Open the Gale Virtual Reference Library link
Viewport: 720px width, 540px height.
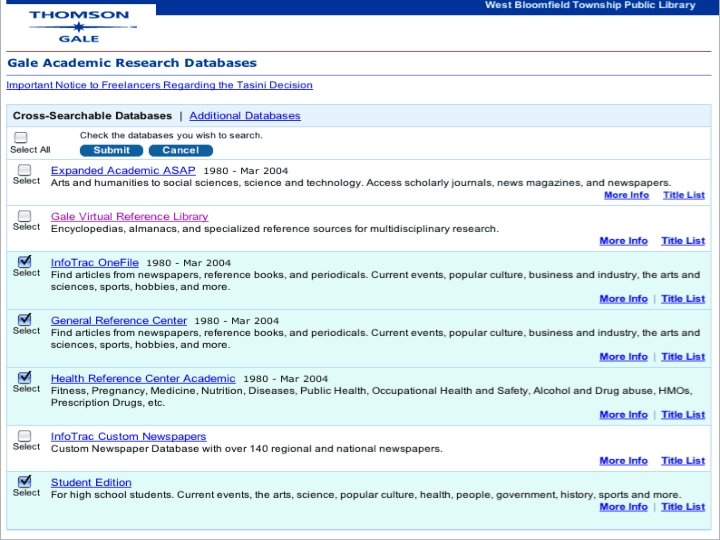[129, 216]
